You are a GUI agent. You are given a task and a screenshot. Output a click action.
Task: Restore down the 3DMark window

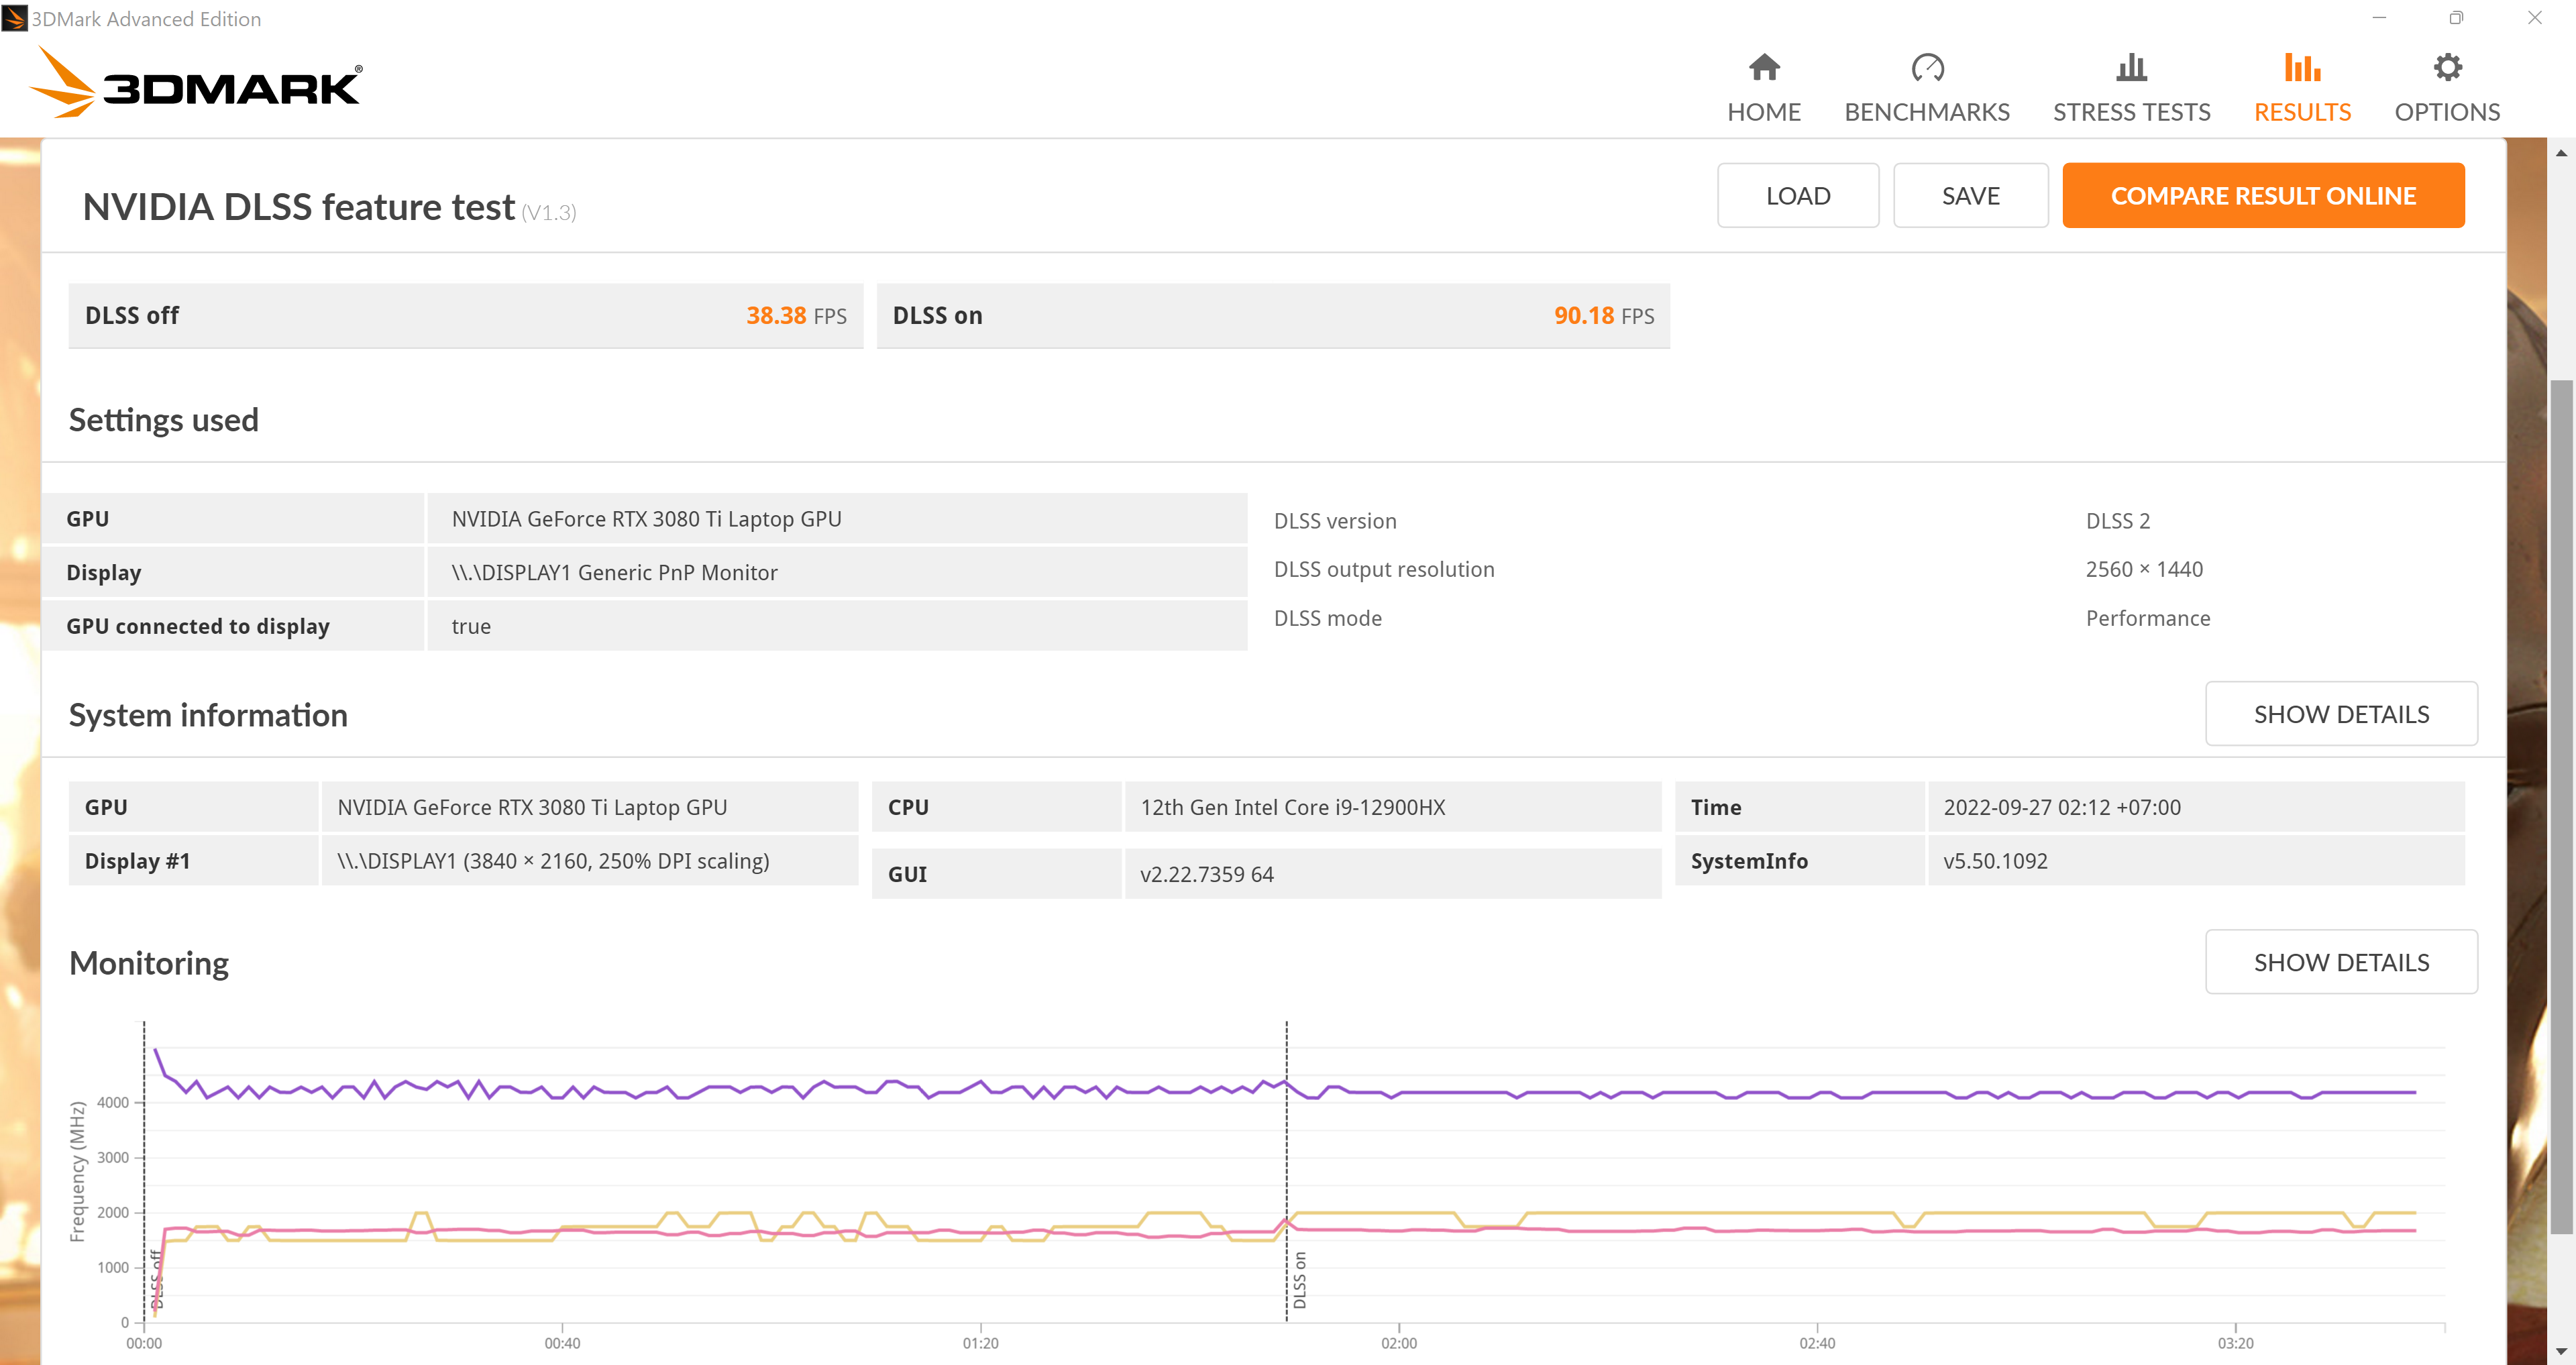[x=2456, y=18]
